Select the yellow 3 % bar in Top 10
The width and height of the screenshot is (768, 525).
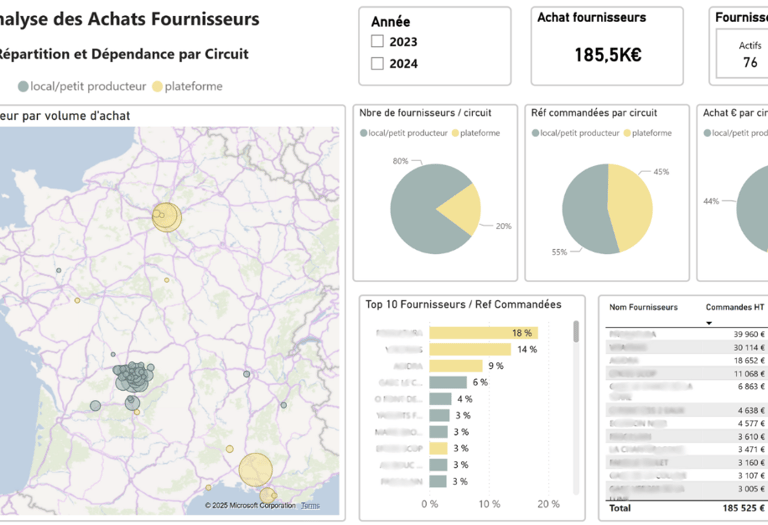tap(438, 448)
